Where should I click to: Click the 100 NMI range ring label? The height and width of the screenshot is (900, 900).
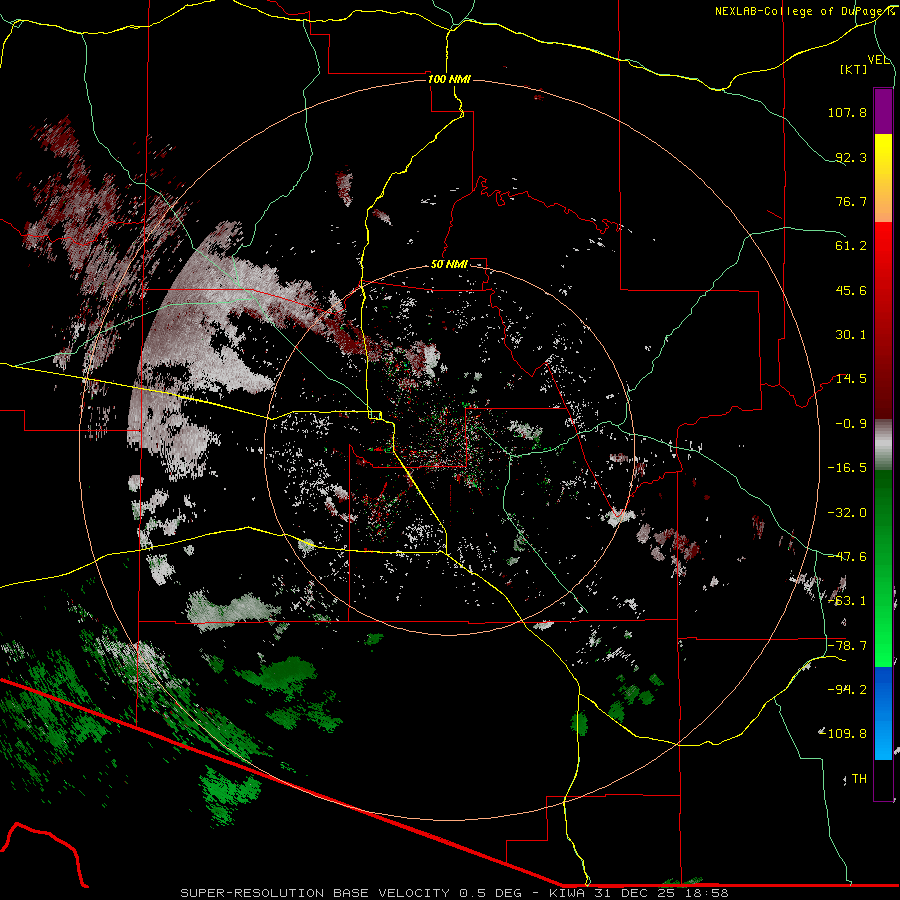[449, 79]
